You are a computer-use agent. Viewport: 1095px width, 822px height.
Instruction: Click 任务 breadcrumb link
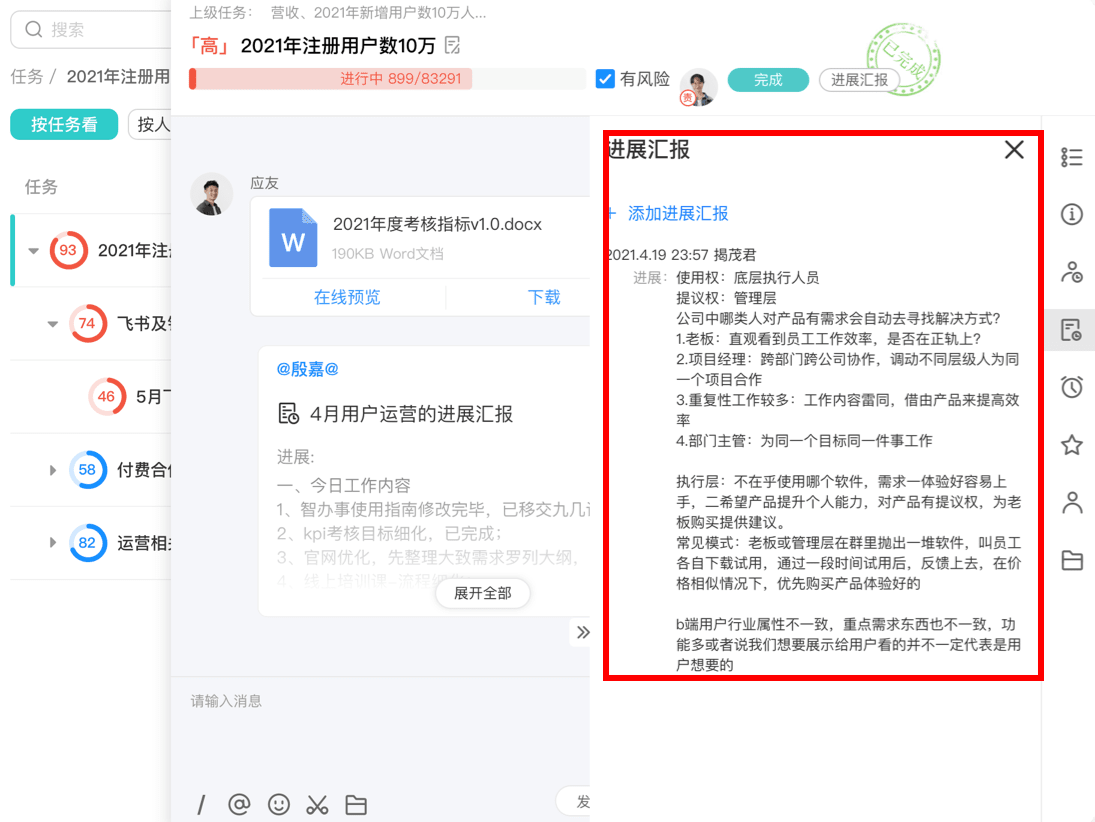click(x=27, y=76)
